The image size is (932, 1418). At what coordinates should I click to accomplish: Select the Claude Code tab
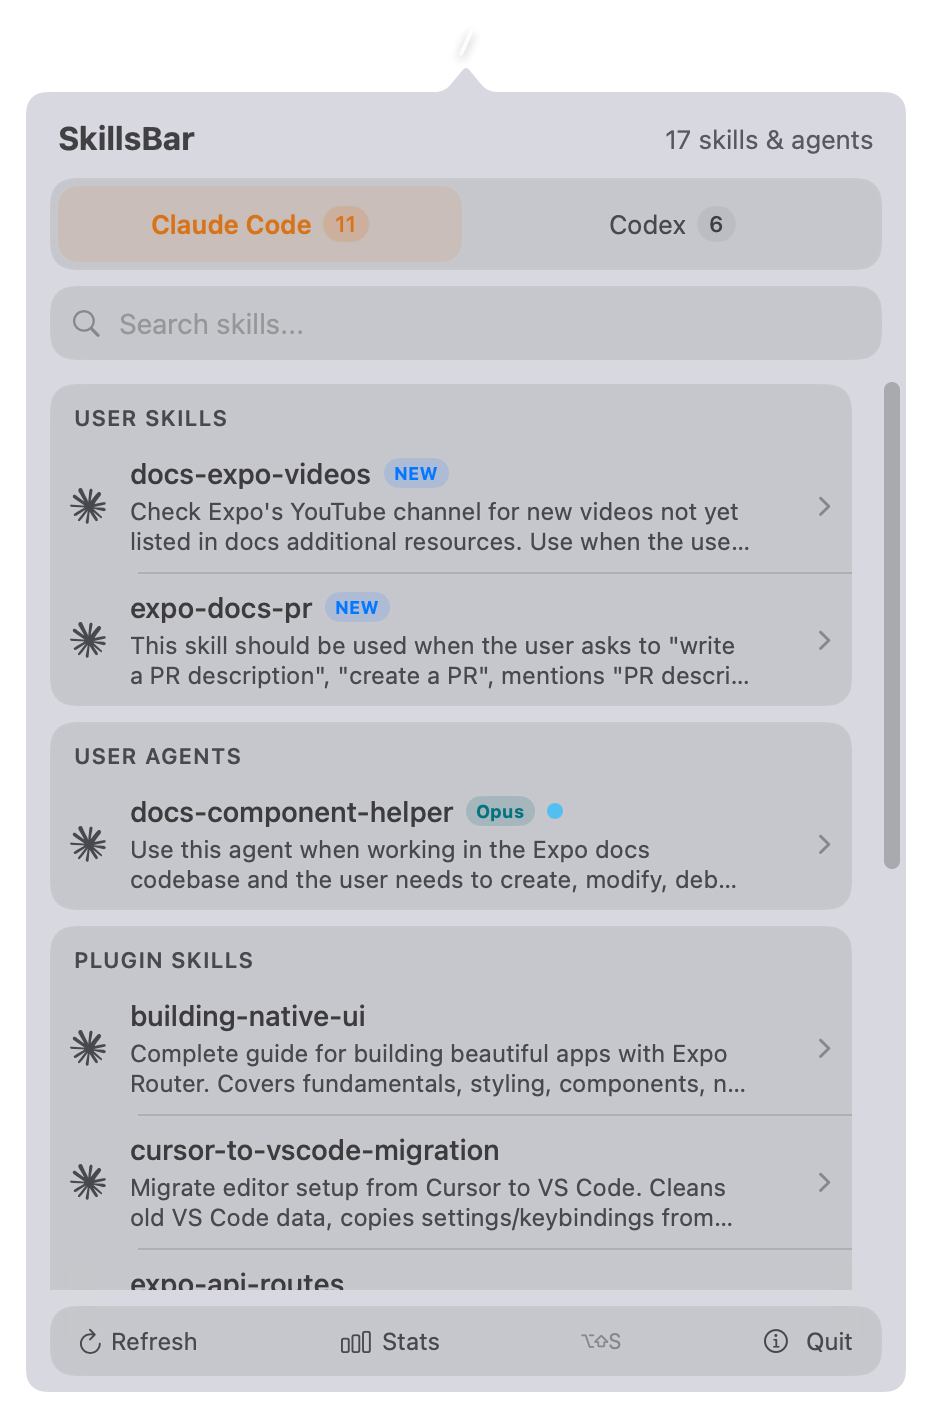click(257, 224)
